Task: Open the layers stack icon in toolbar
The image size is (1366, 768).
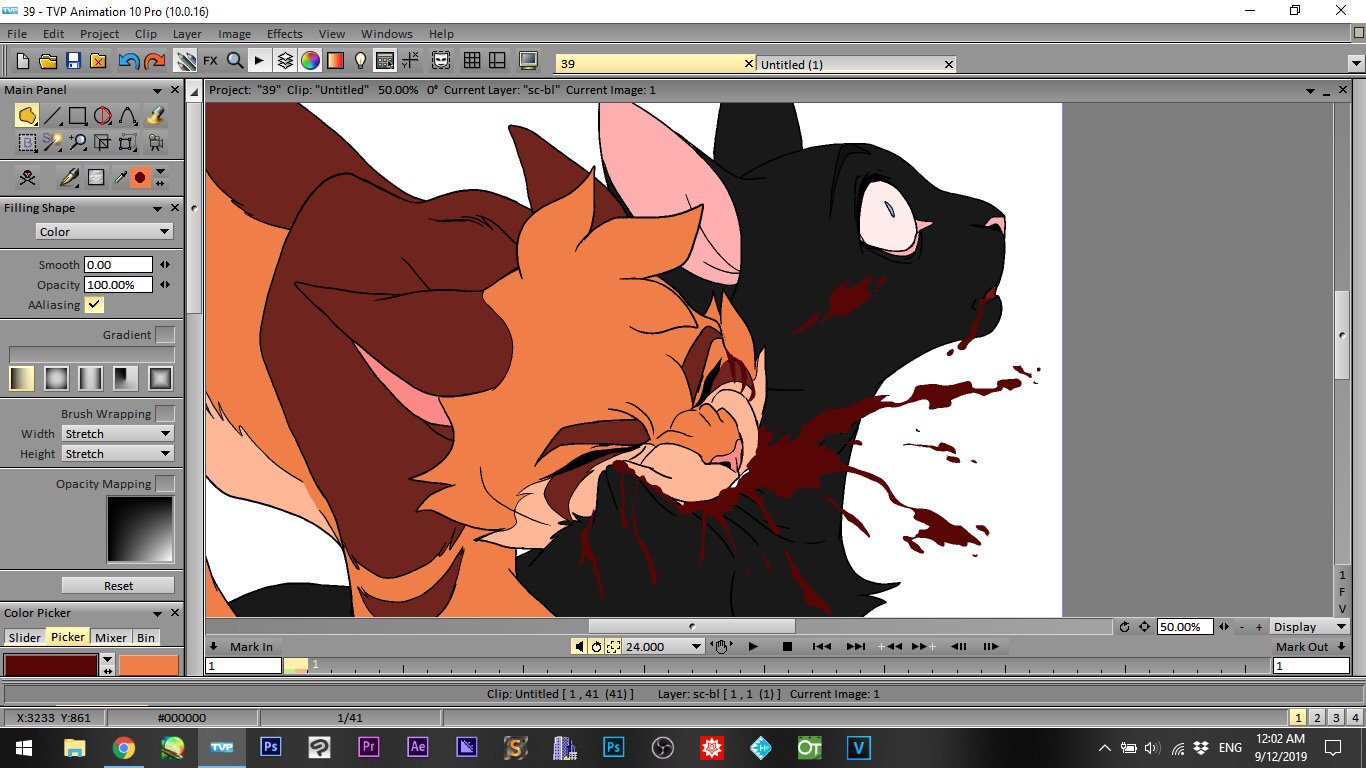Action: coord(285,61)
